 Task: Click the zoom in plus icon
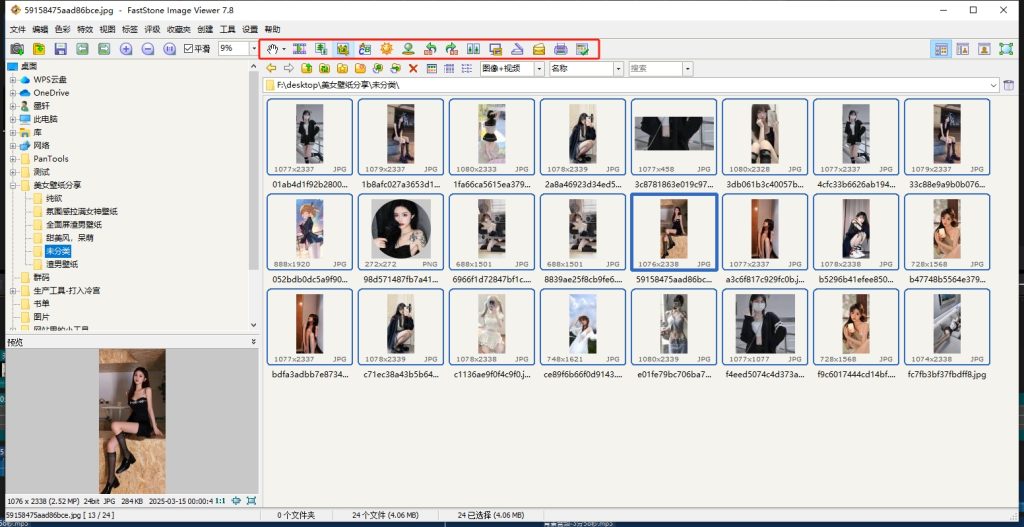(126, 48)
